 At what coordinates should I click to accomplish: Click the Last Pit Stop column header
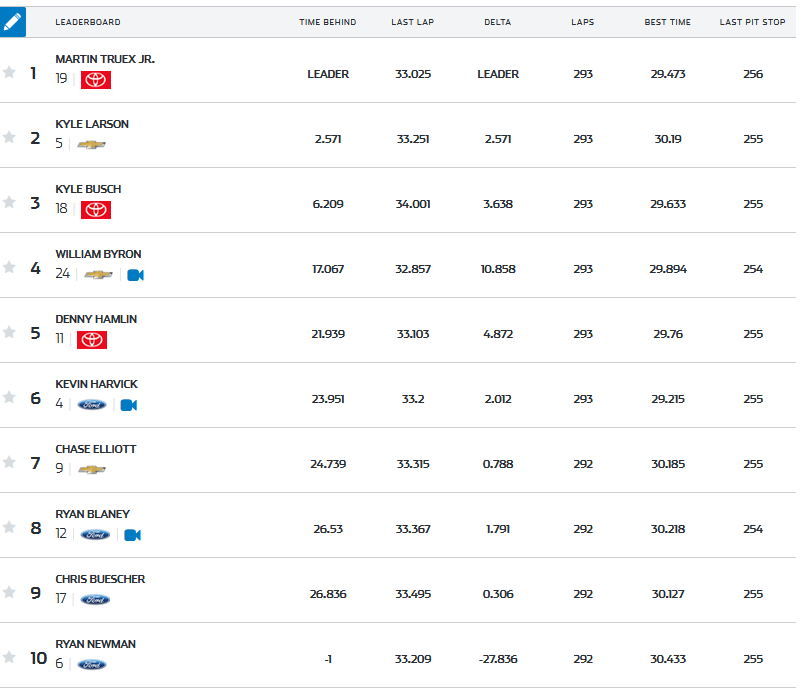coord(752,22)
